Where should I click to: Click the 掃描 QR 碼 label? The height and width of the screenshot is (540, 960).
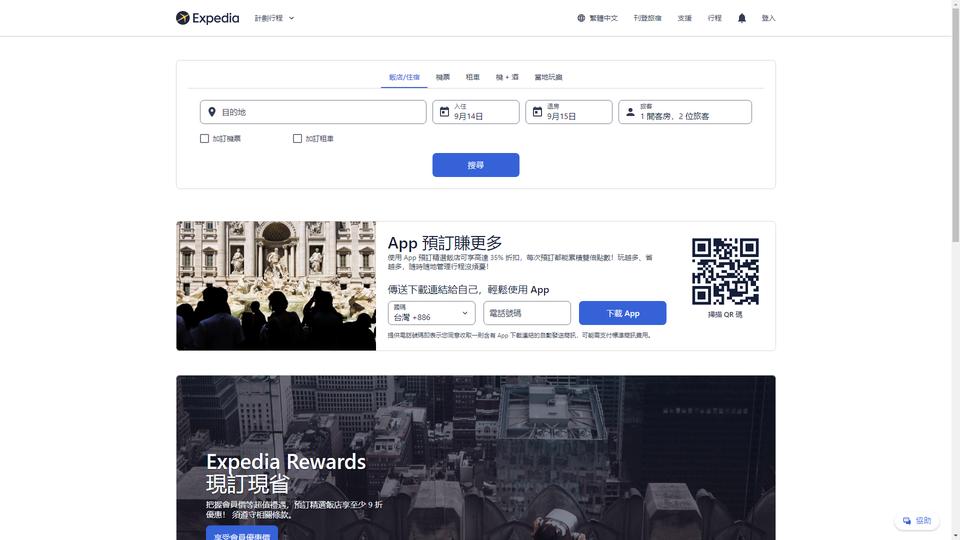(725, 315)
